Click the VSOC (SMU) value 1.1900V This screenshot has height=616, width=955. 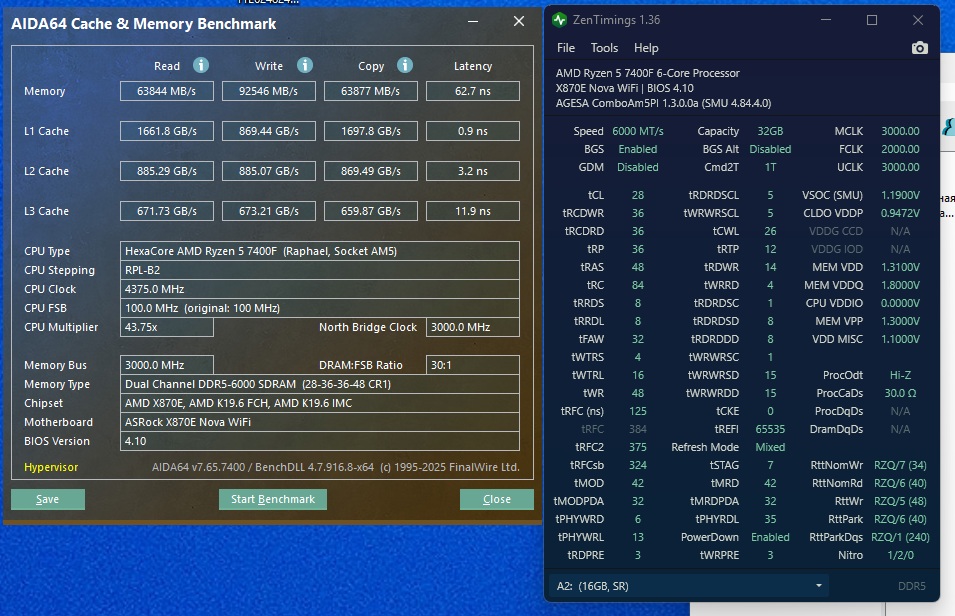(x=900, y=195)
